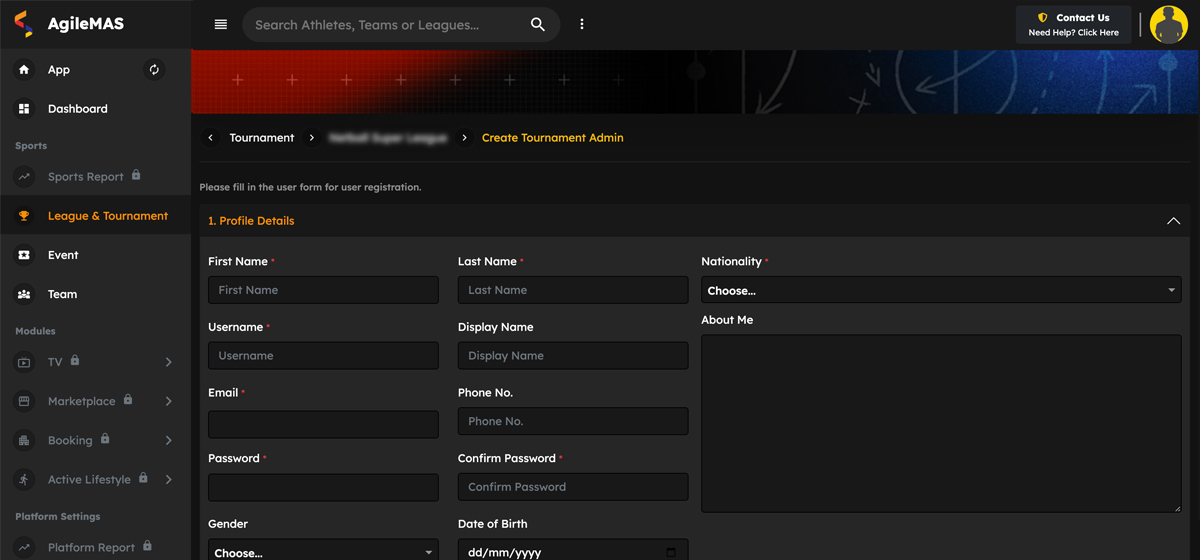Click Create Tournament Admin breadcrumb
1200x560 pixels.
[553, 138]
